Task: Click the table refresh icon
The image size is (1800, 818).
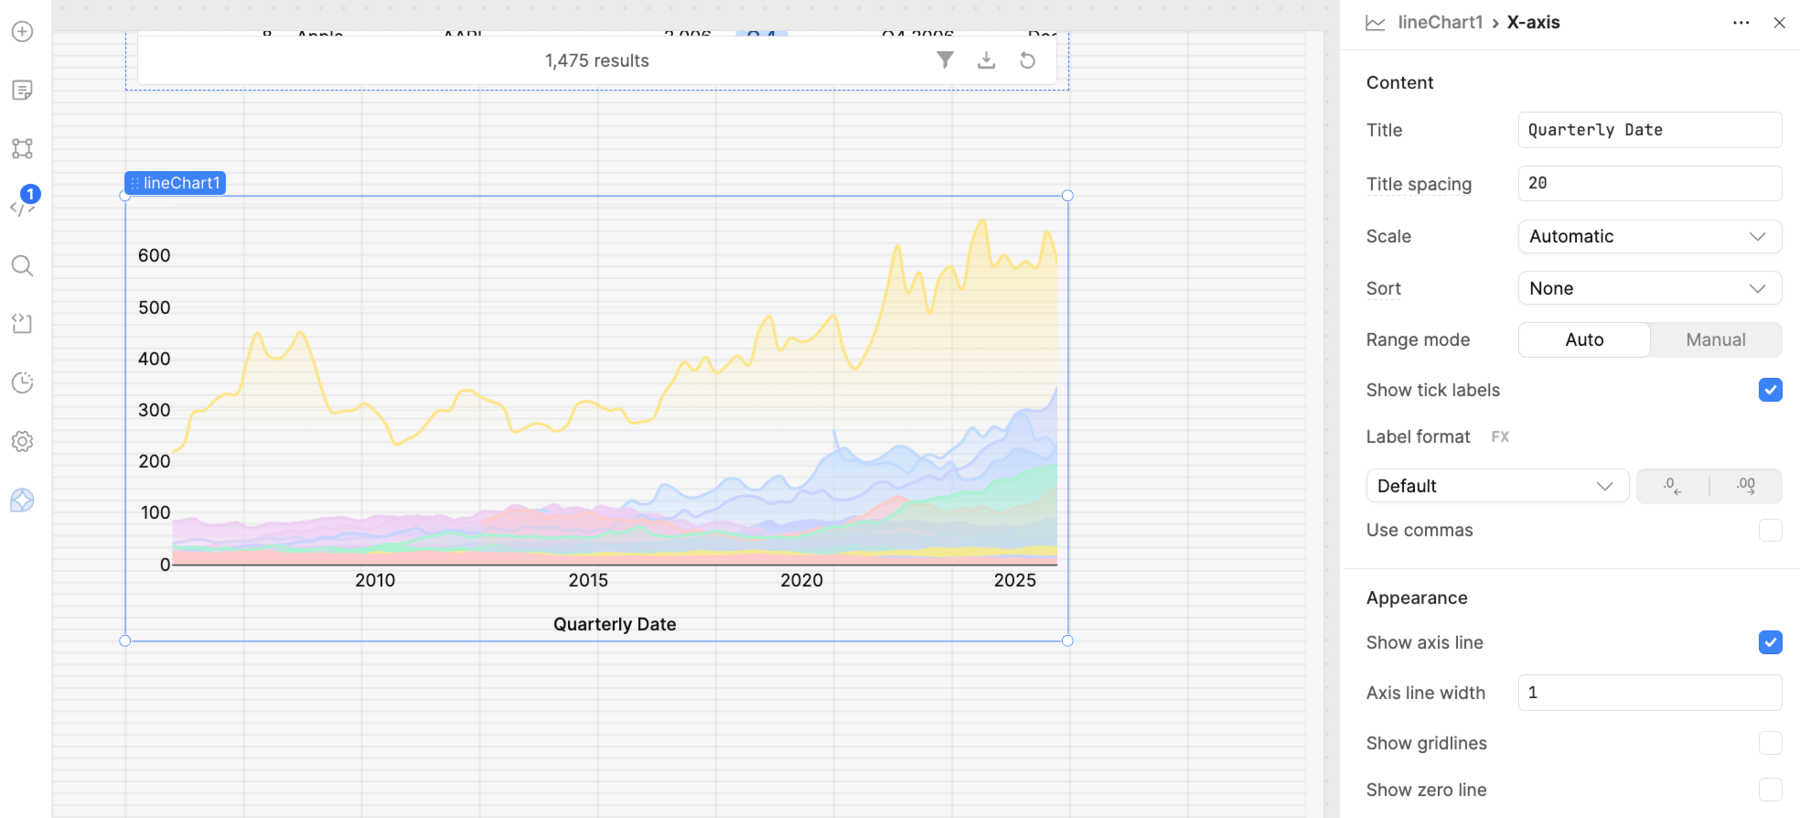Action: coord(1027,60)
